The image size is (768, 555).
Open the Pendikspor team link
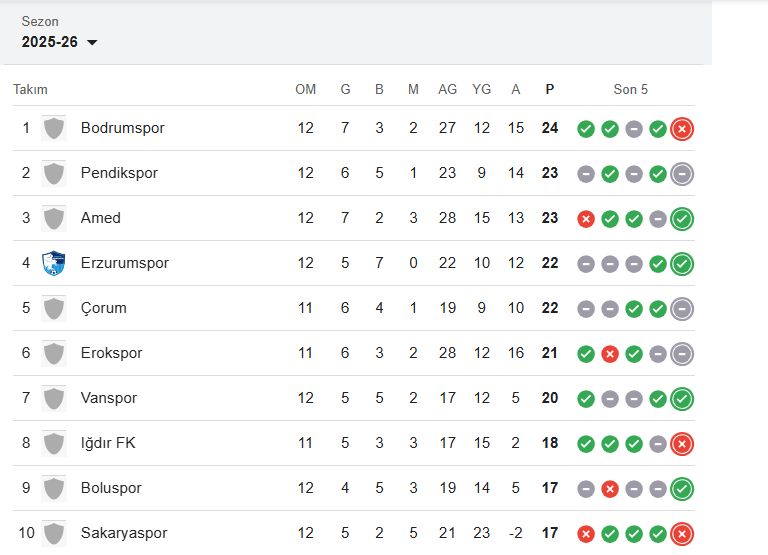coord(119,173)
